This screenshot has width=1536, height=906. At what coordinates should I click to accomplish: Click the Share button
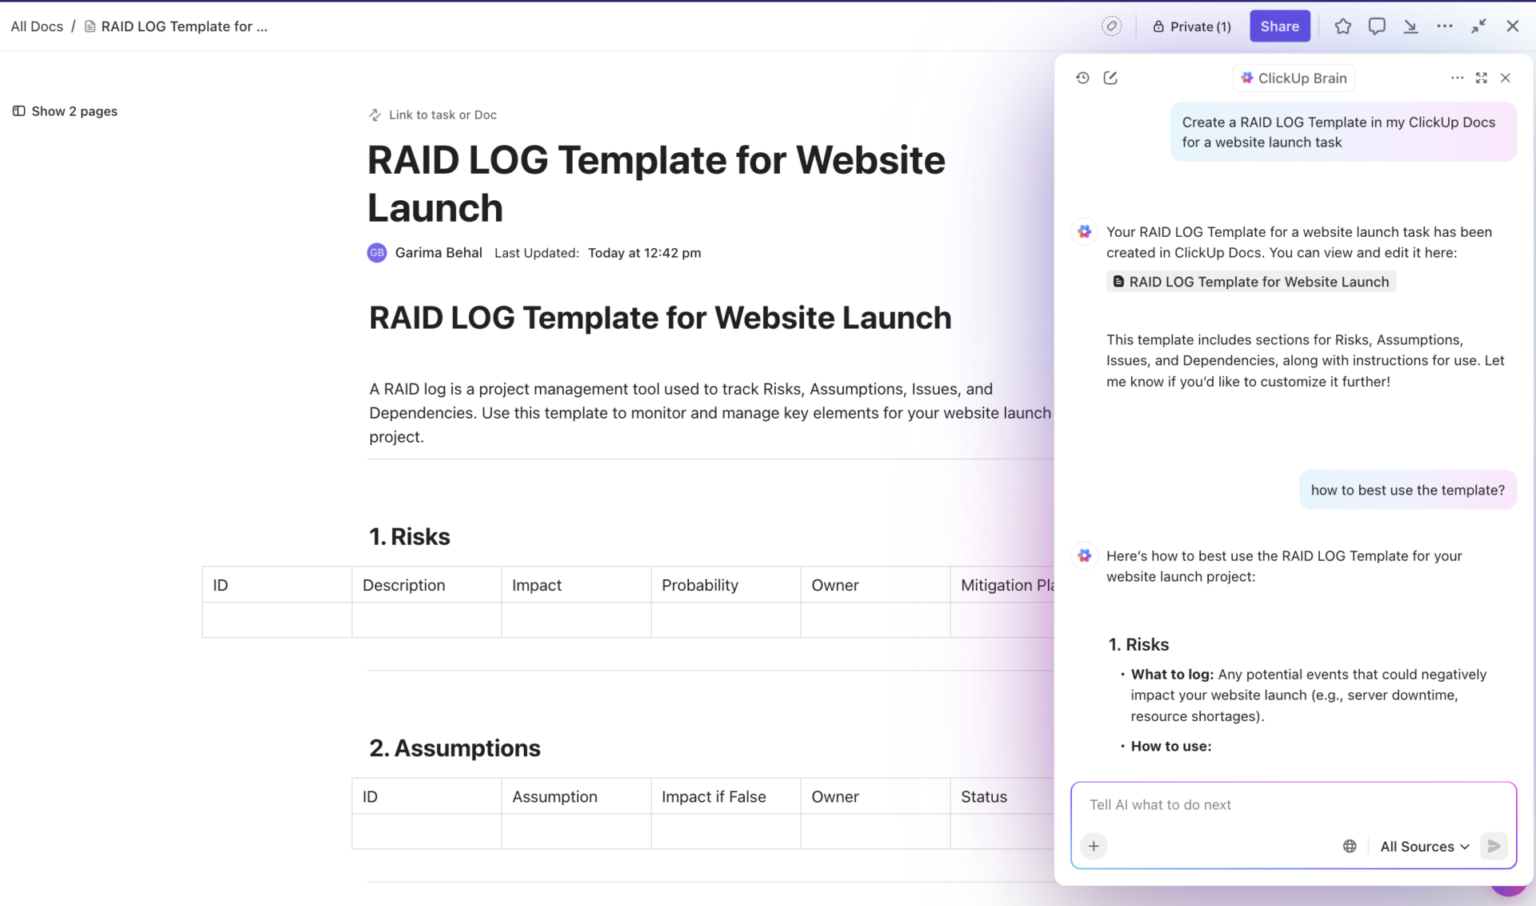coord(1279,26)
